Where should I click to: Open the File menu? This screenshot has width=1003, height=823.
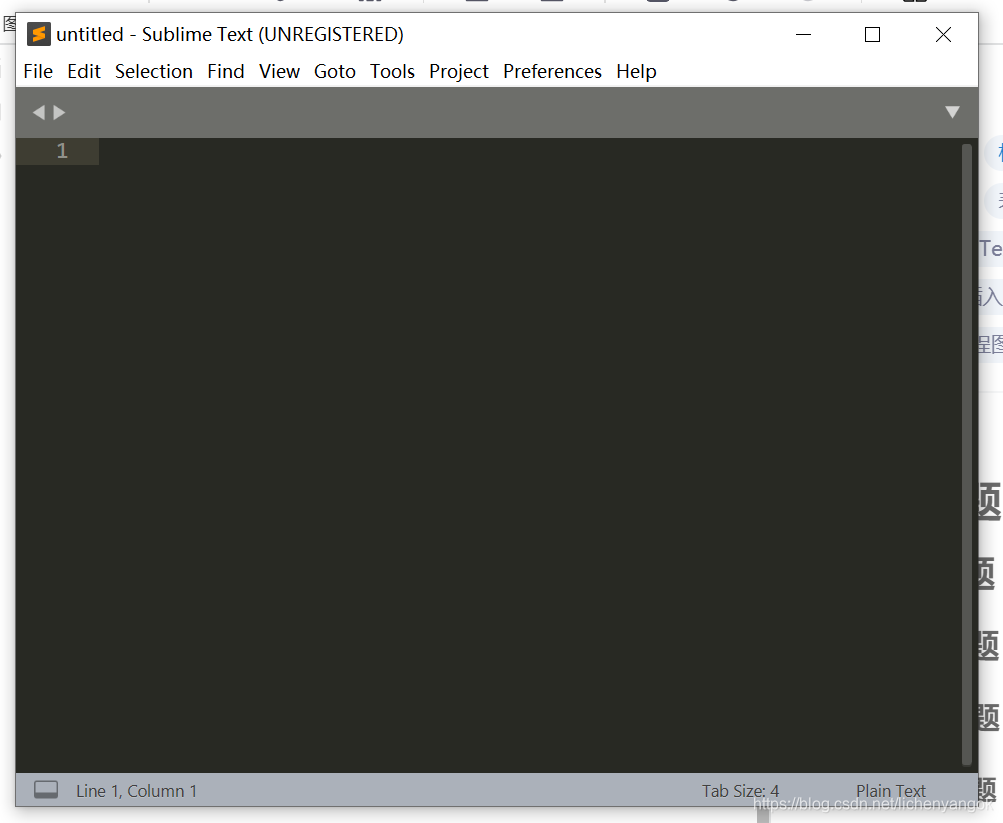pos(38,71)
